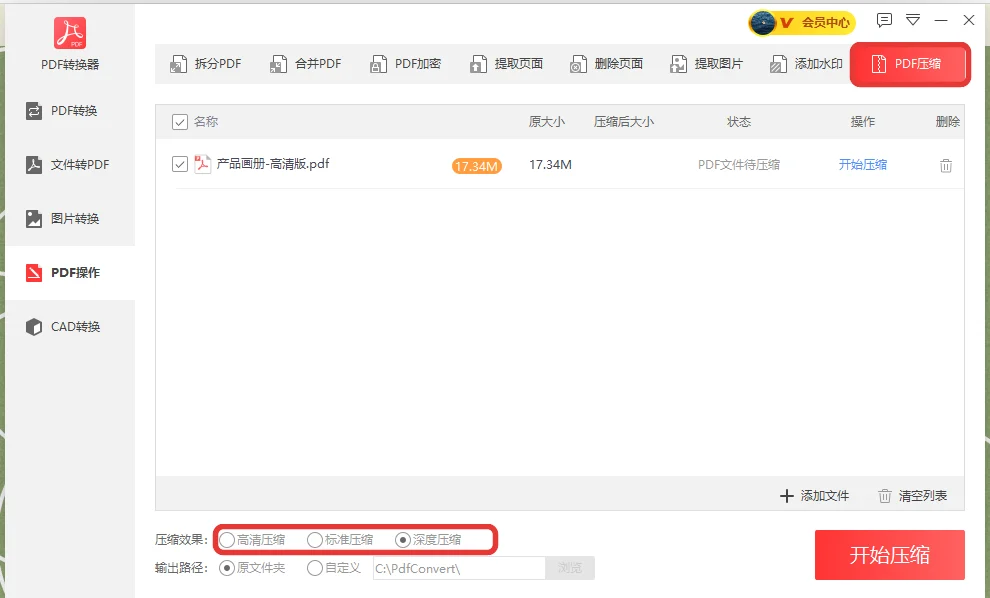
Task: Toggle checkbox for 产品画册-高清版.pdf
Action: point(180,164)
